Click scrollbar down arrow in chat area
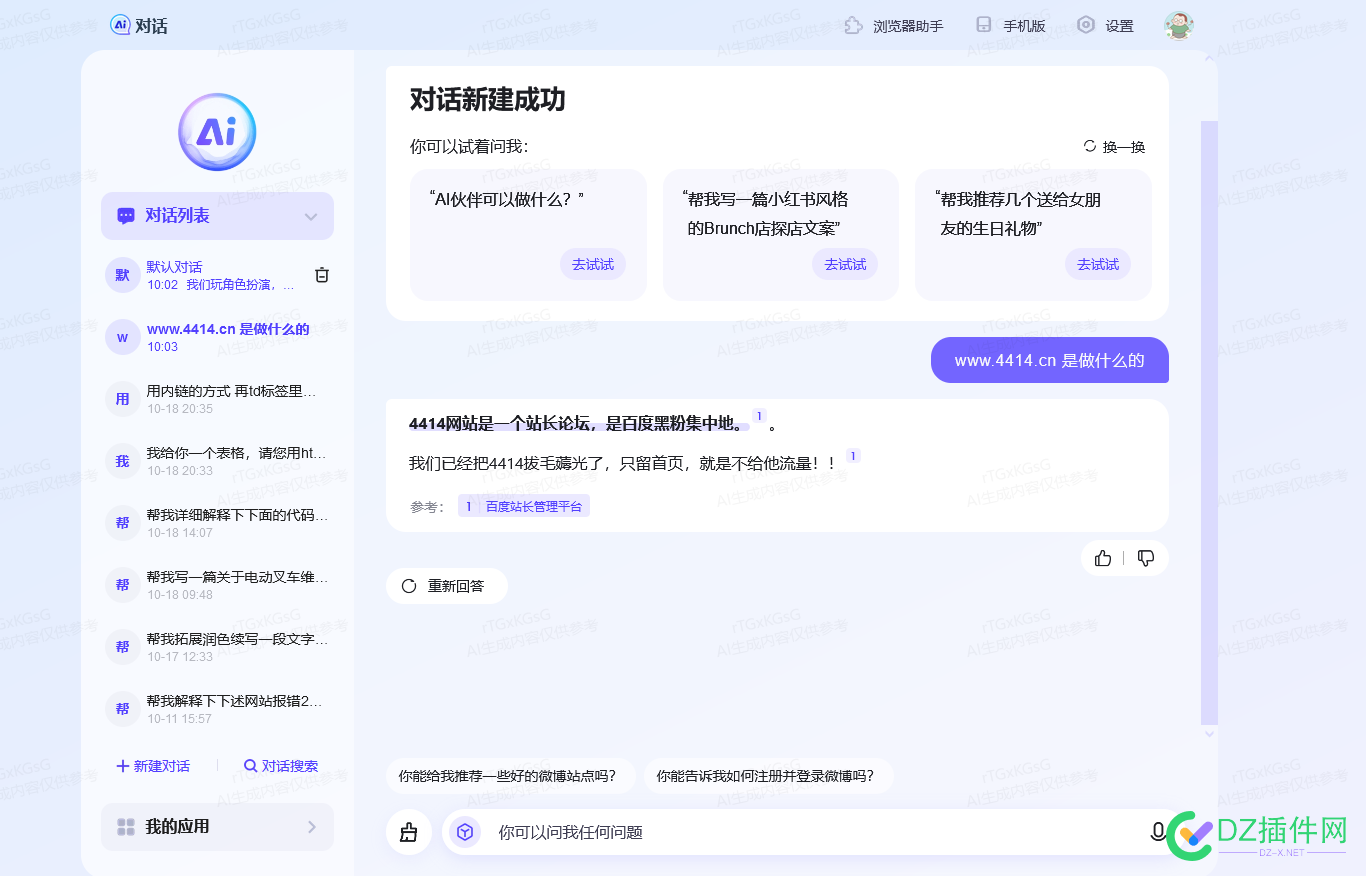The image size is (1366, 876). click(1210, 734)
